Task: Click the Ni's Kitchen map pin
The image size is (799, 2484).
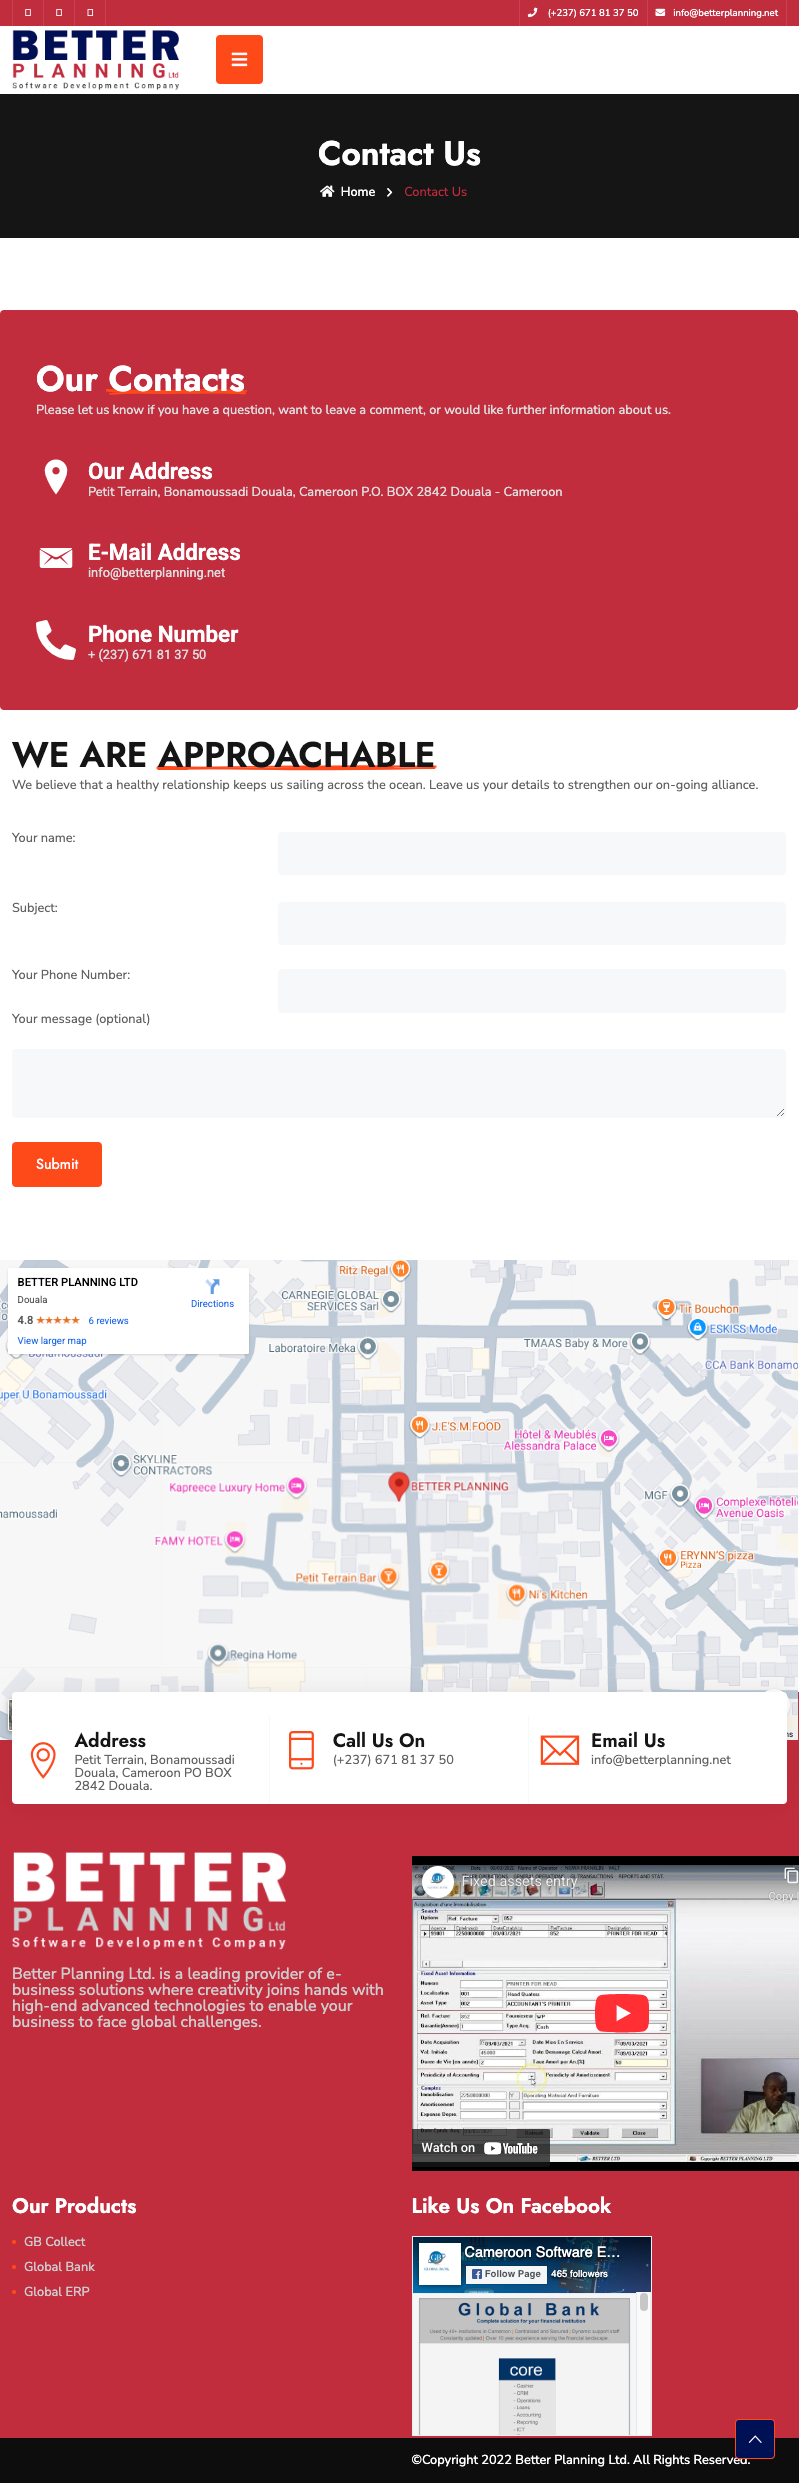Action: pyautogui.click(x=516, y=1593)
